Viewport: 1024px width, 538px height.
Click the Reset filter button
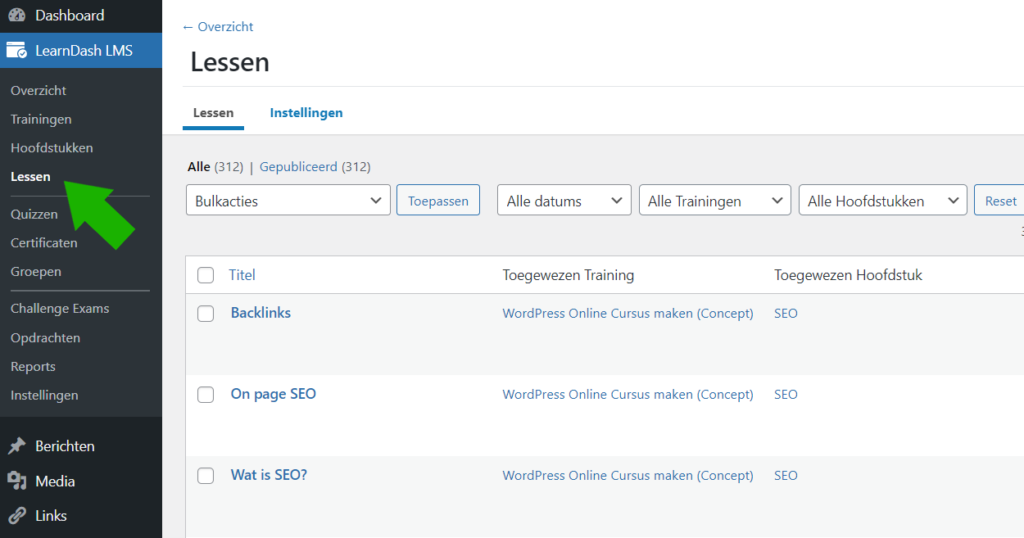(999, 201)
